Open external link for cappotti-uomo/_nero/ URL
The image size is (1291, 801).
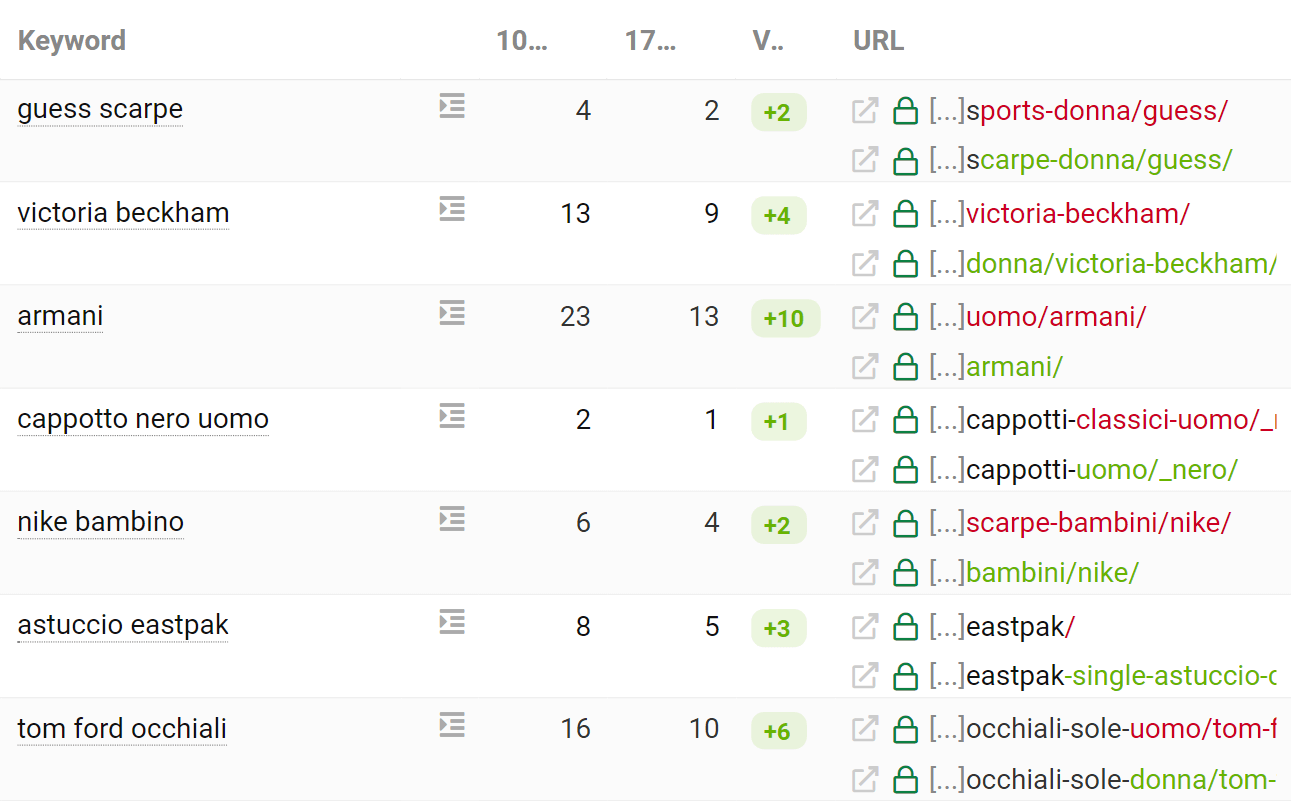tap(865, 469)
